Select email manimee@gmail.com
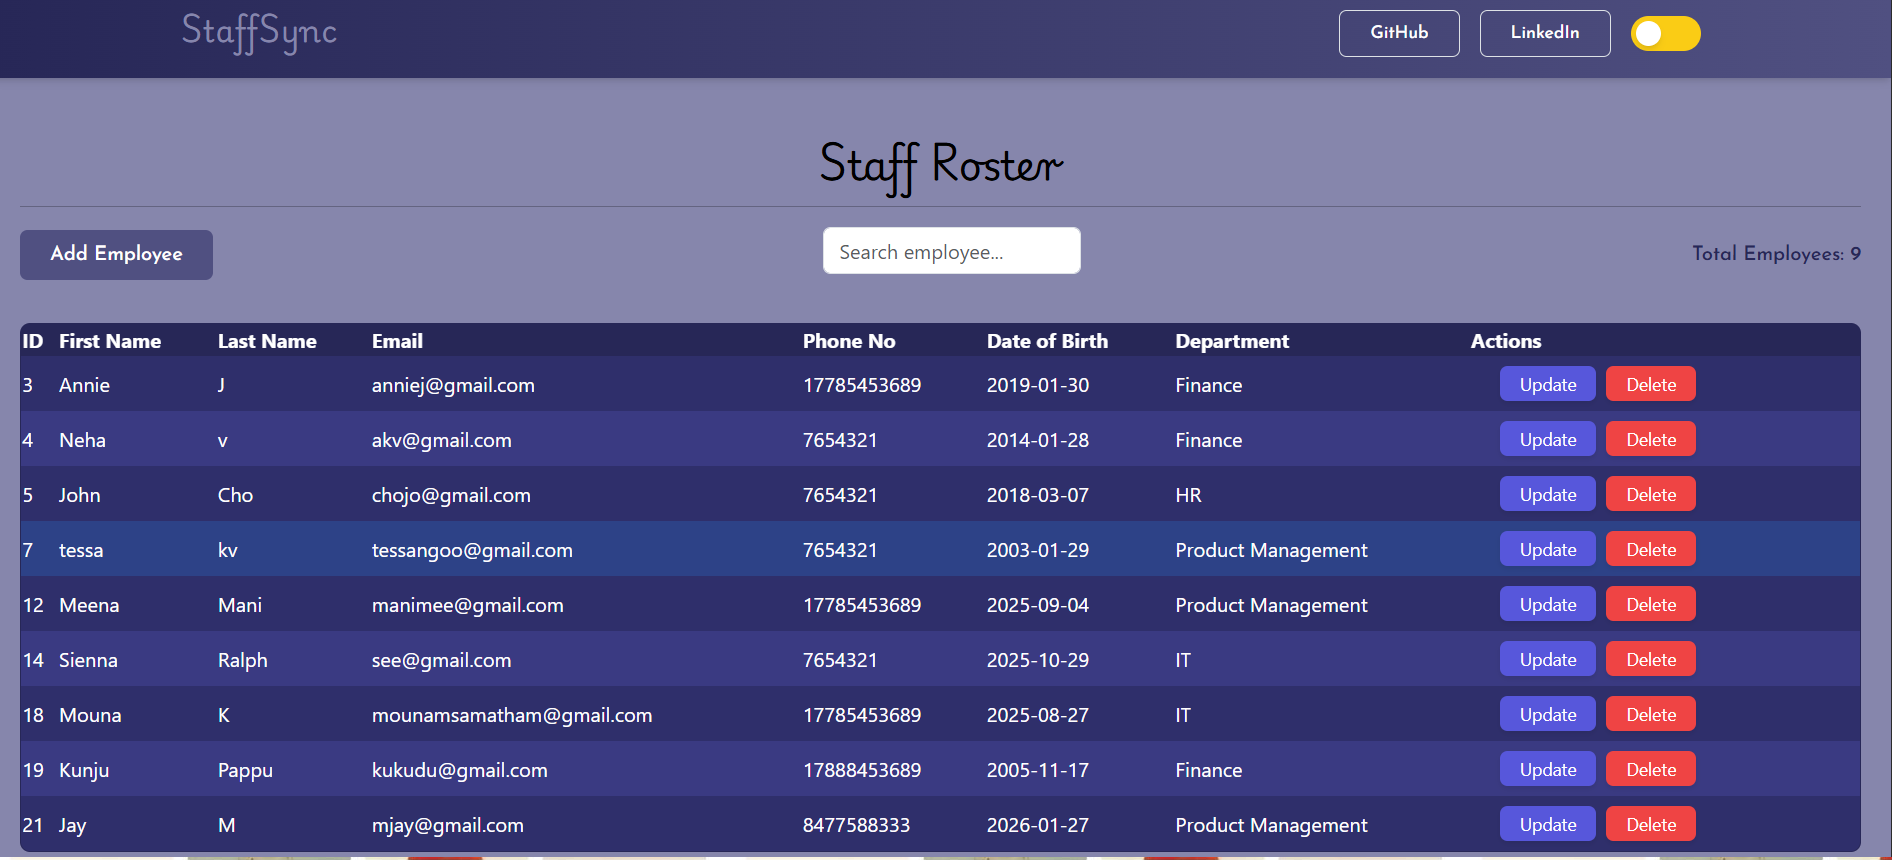 coord(467,605)
